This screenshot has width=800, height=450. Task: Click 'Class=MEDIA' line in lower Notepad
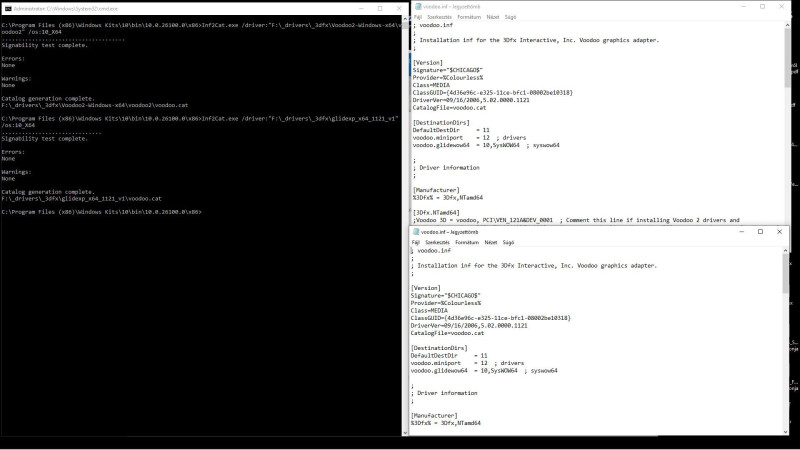pos(429,310)
